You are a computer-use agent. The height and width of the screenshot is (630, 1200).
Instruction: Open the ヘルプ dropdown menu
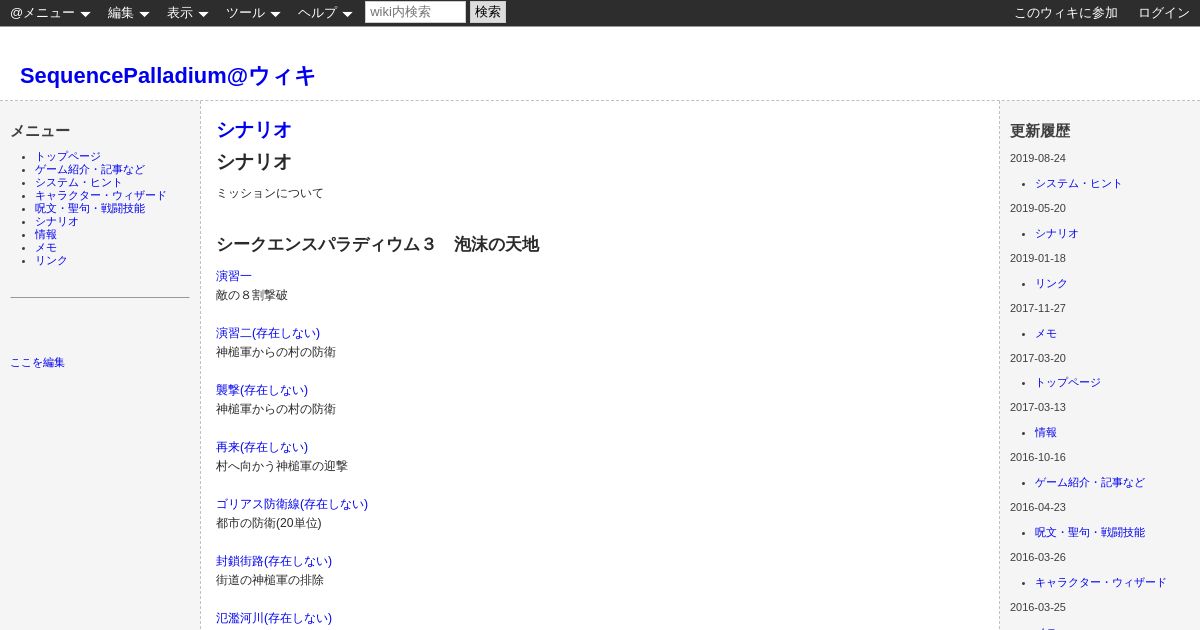pyautogui.click(x=325, y=13)
